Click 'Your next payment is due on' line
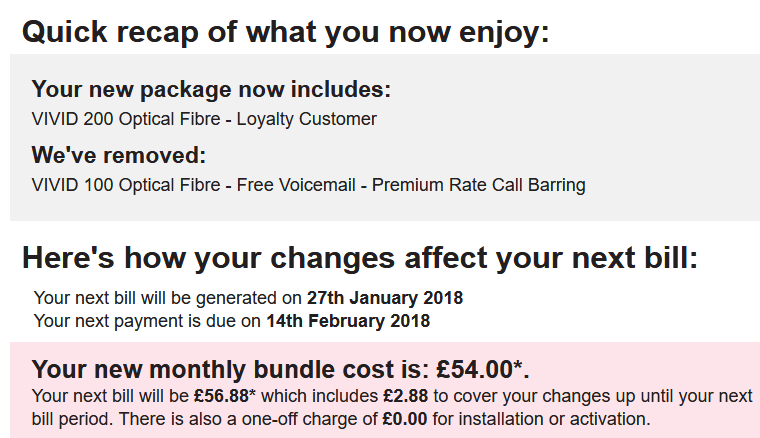The width and height of the screenshot is (760, 438). (232, 321)
